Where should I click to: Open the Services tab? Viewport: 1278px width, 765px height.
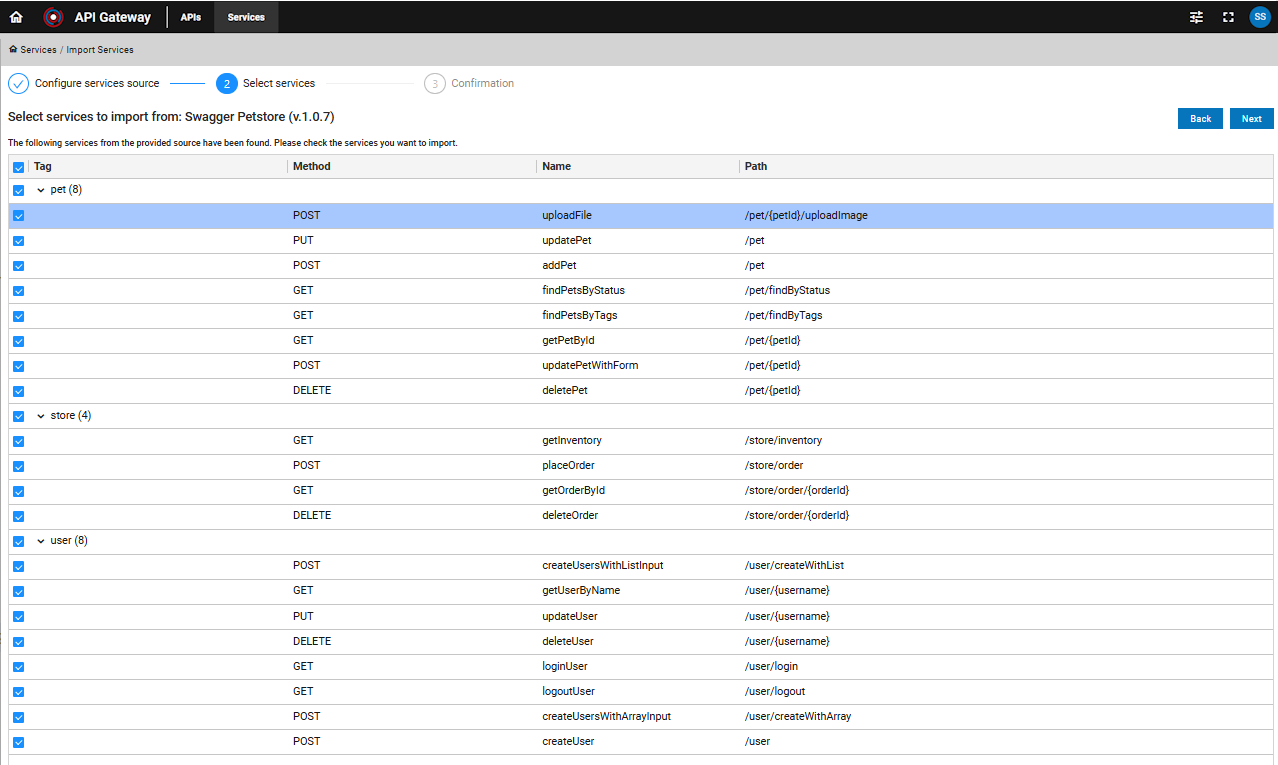(246, 17)
